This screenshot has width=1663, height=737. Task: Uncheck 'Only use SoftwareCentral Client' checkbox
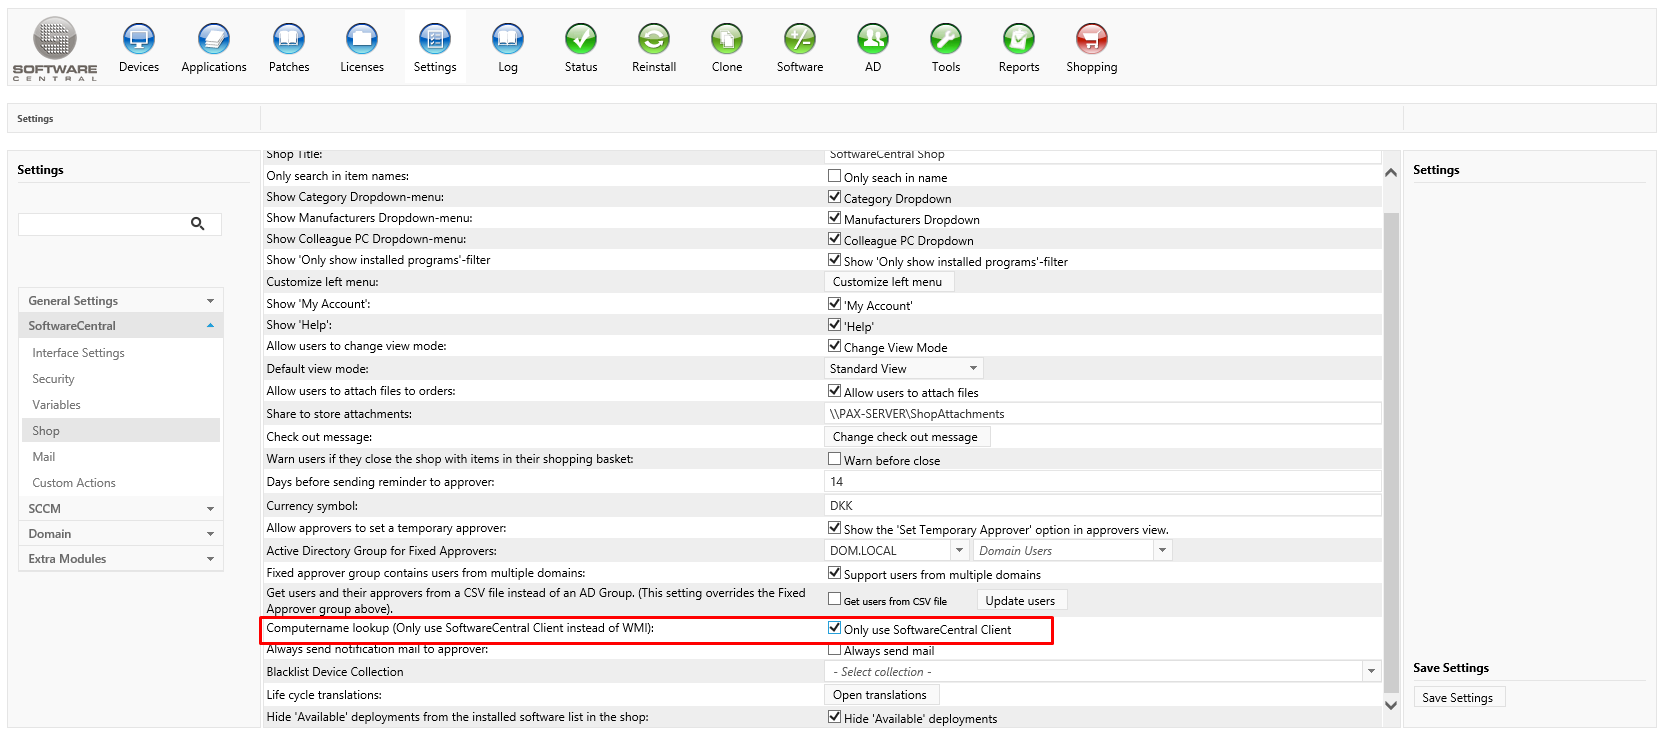834,628
